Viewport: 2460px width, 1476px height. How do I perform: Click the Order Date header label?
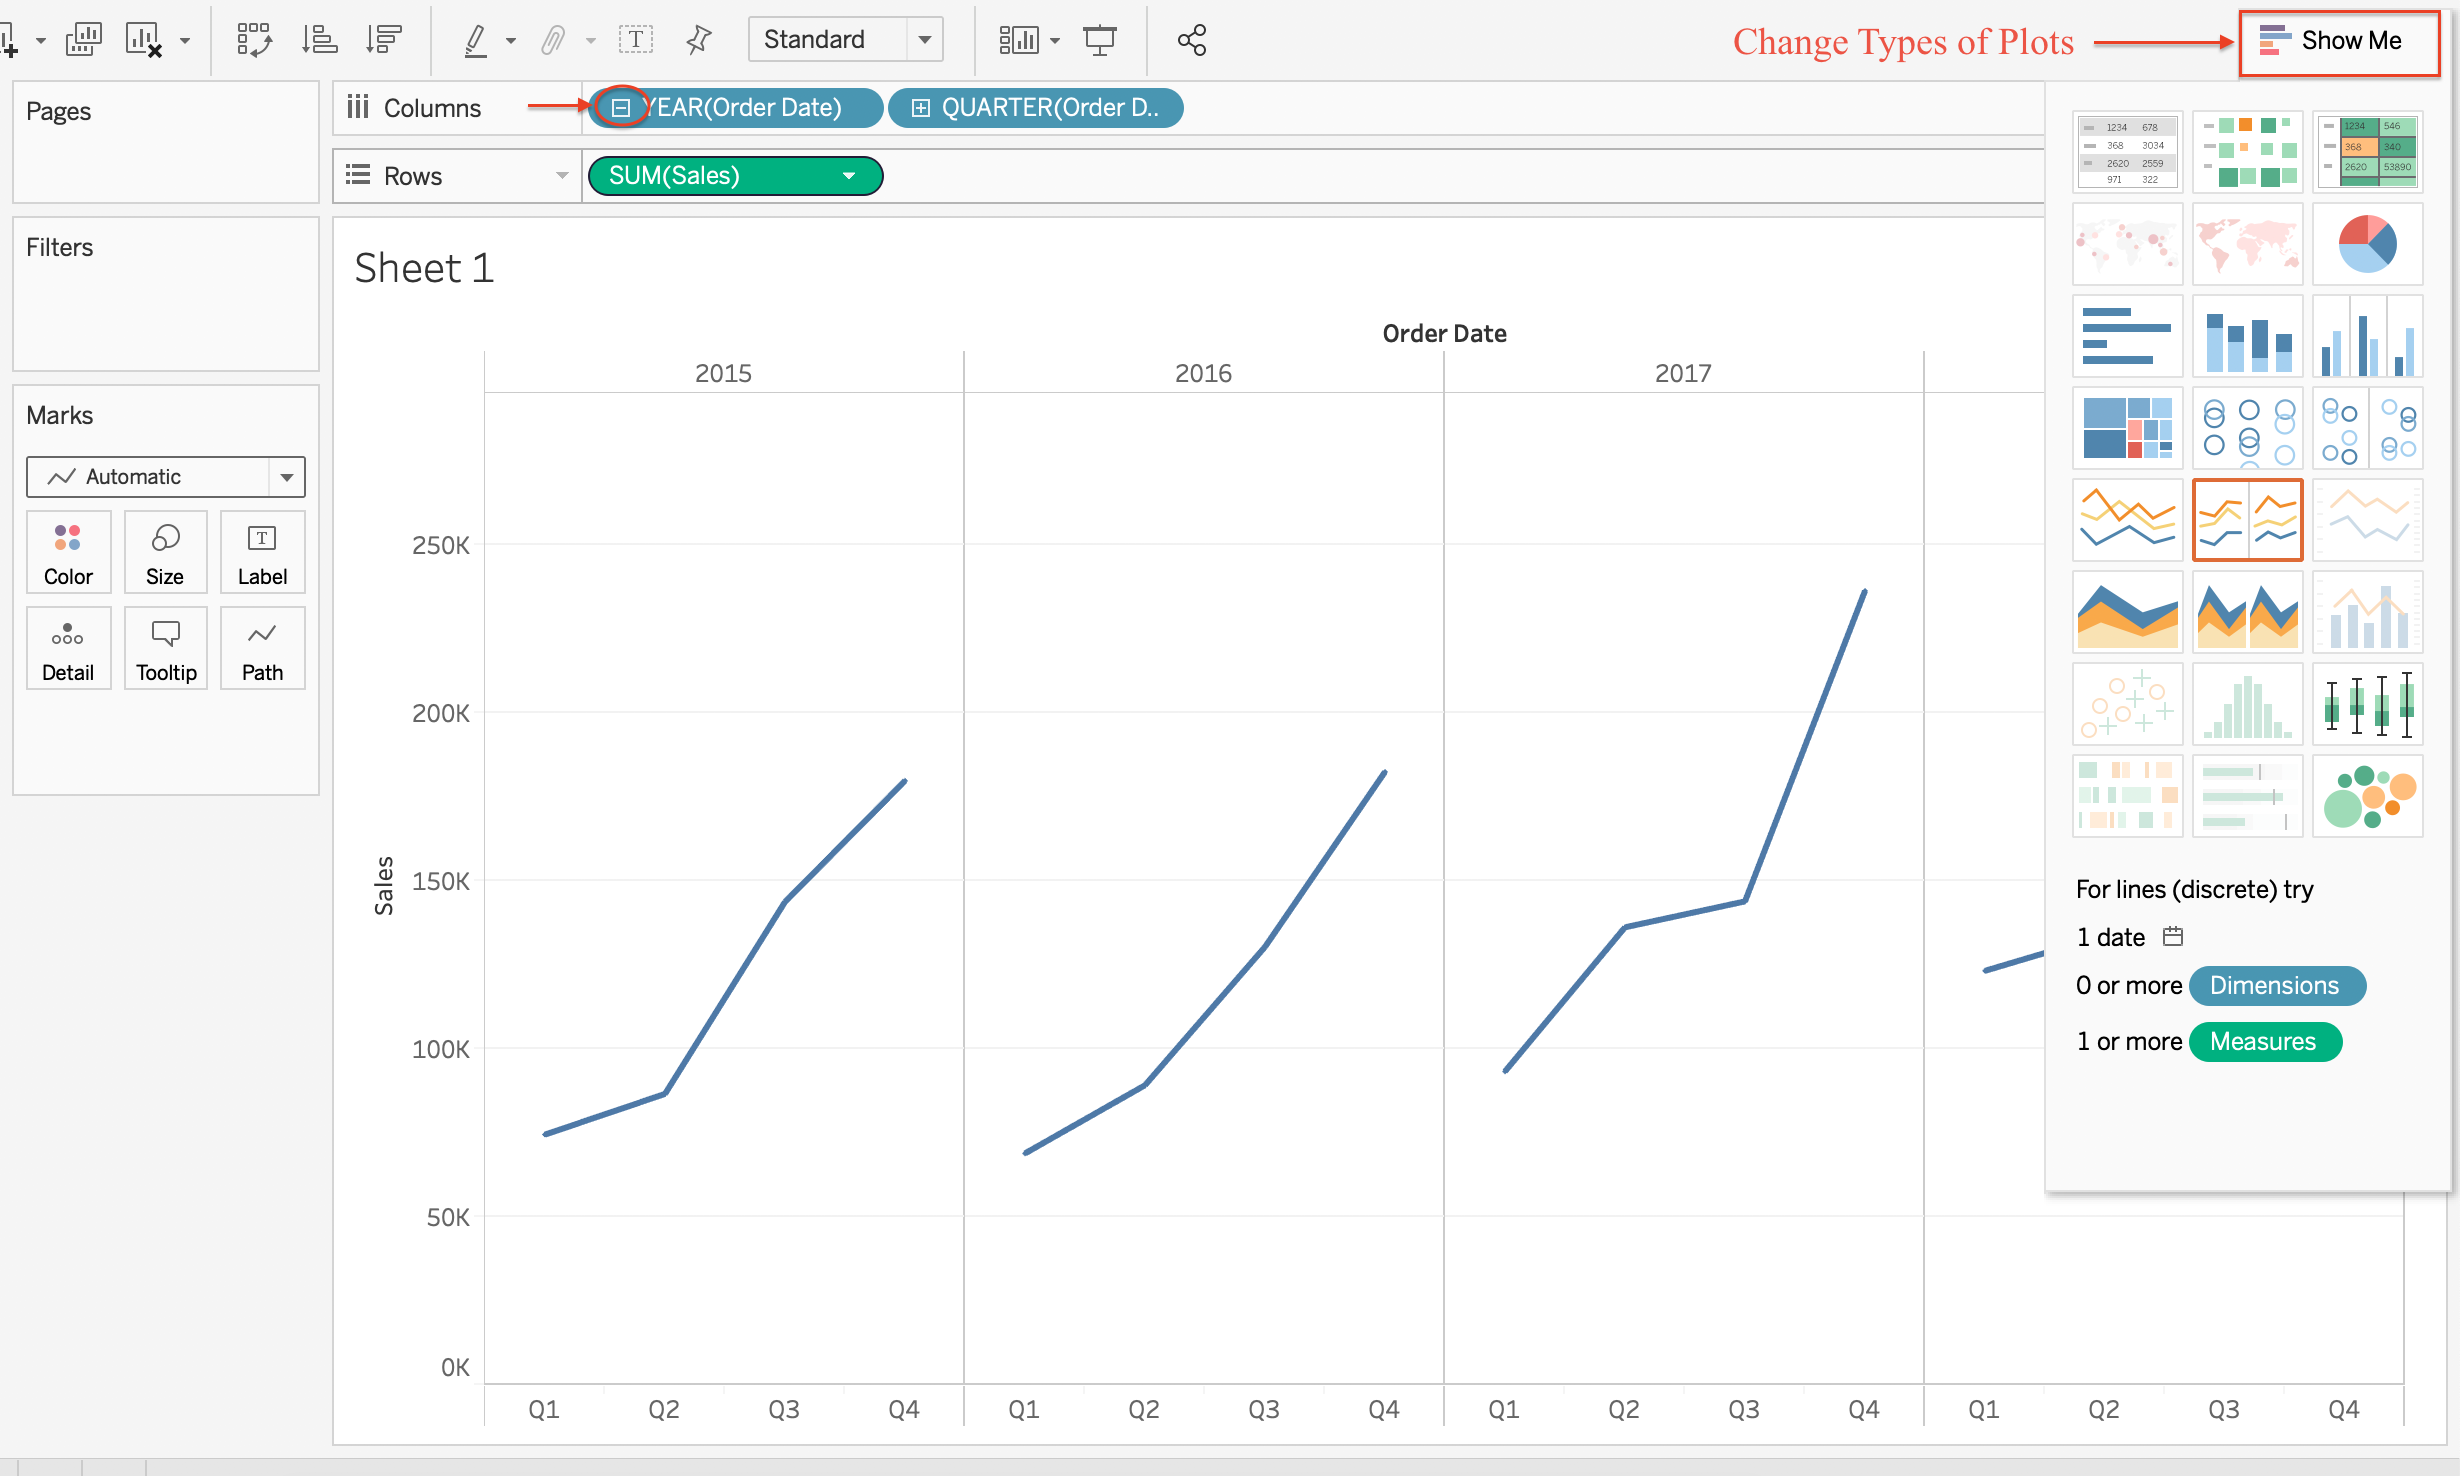click(x=1444, y=333)
